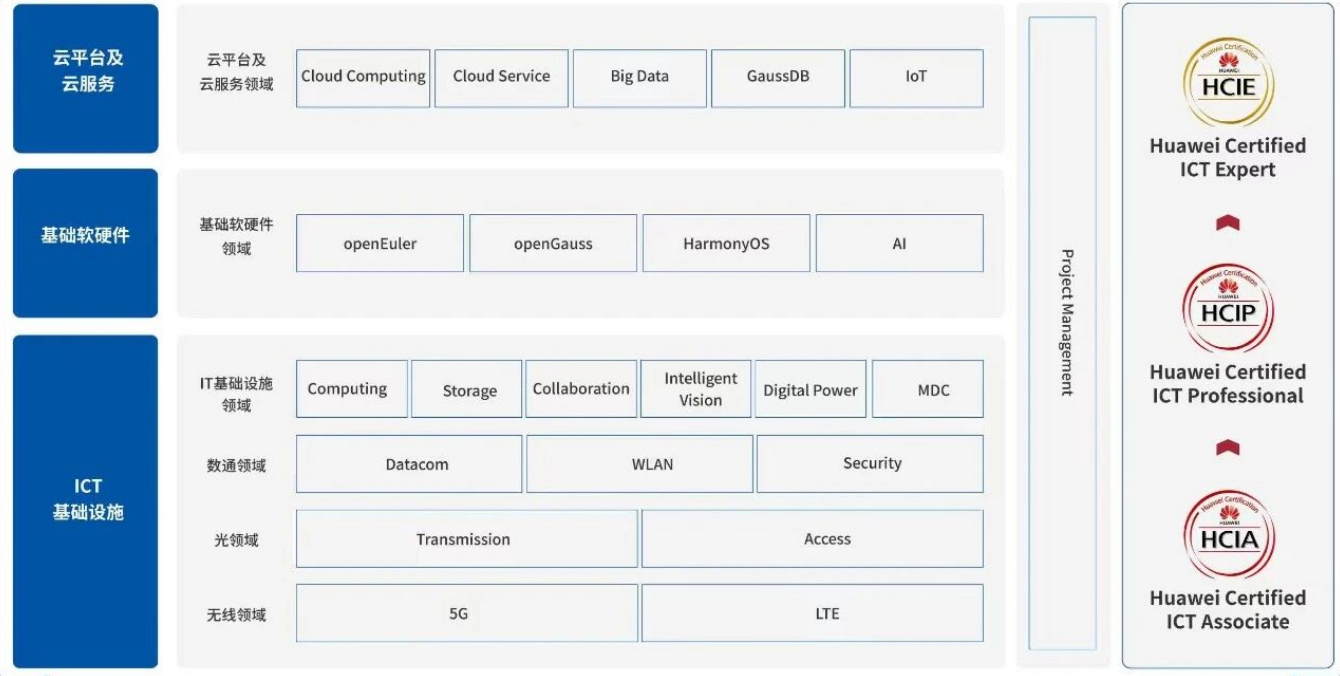Click the HCIP red certification badge
1340x676 pixels.
point(1227,307)
